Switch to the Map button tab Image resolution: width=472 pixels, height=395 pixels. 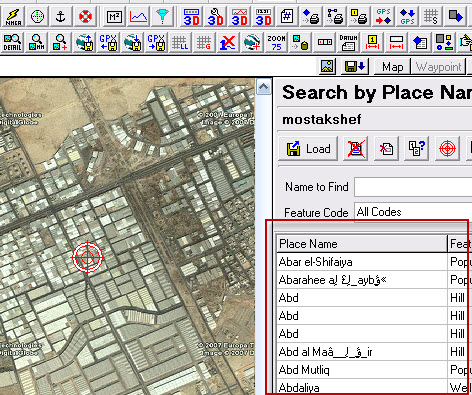click(x=392, y=67)
